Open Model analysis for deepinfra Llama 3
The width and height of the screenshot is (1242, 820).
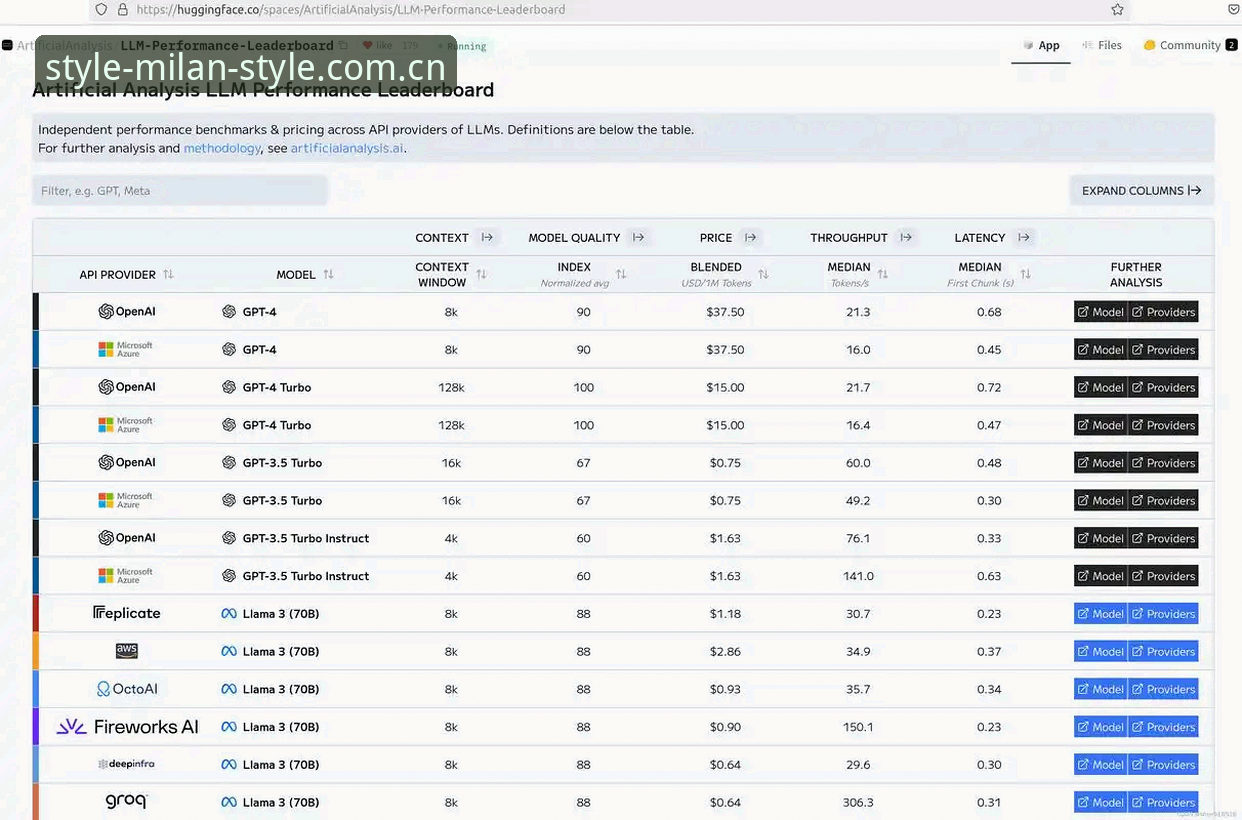1101,765
